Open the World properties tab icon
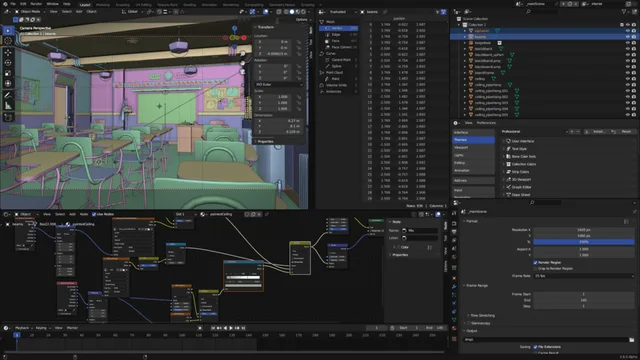This screenshot has width=640, height=360. (454, 257)
